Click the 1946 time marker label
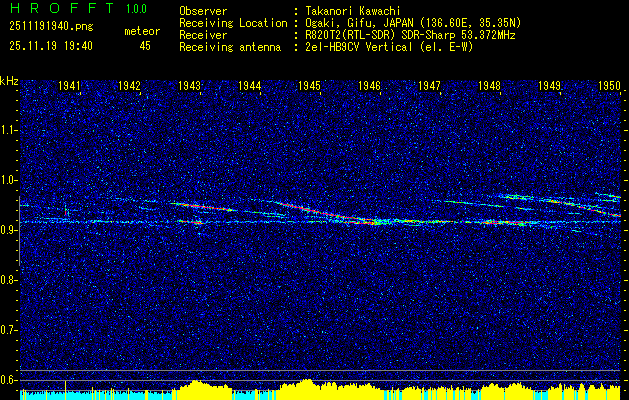 pos(369,86)
